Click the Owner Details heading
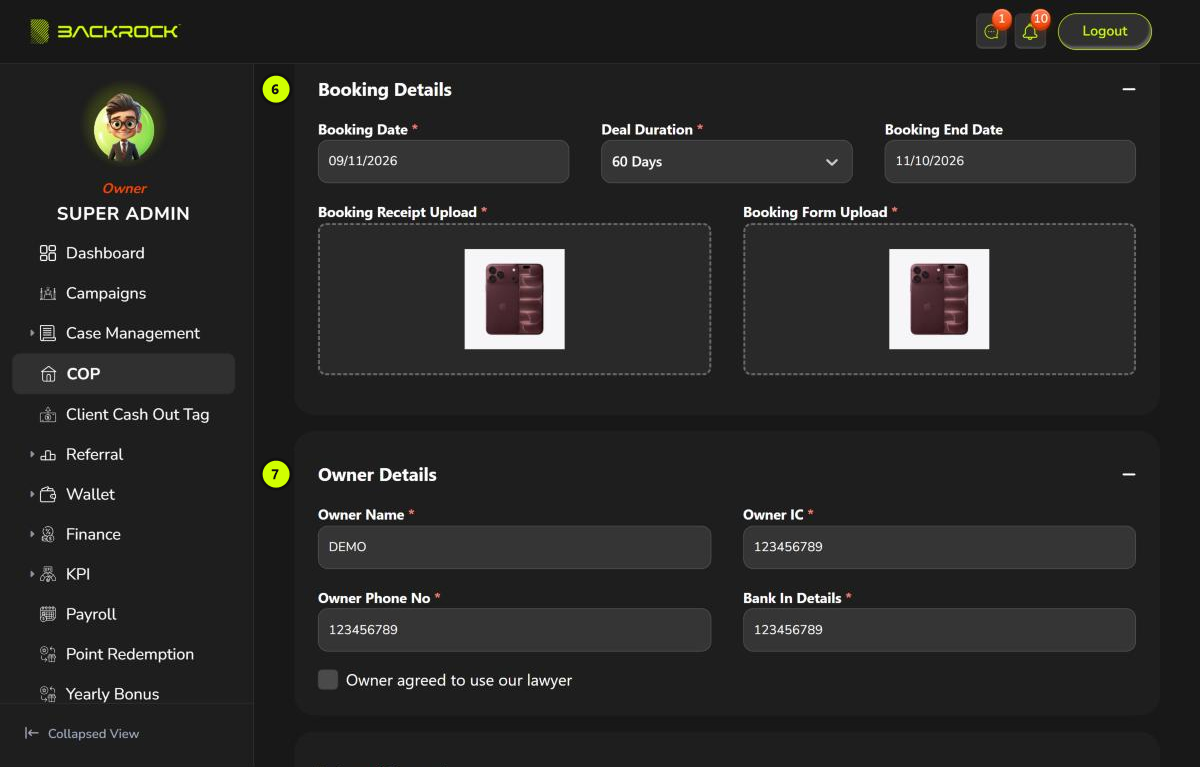The image size is (1200, 767). click(377, 475)
